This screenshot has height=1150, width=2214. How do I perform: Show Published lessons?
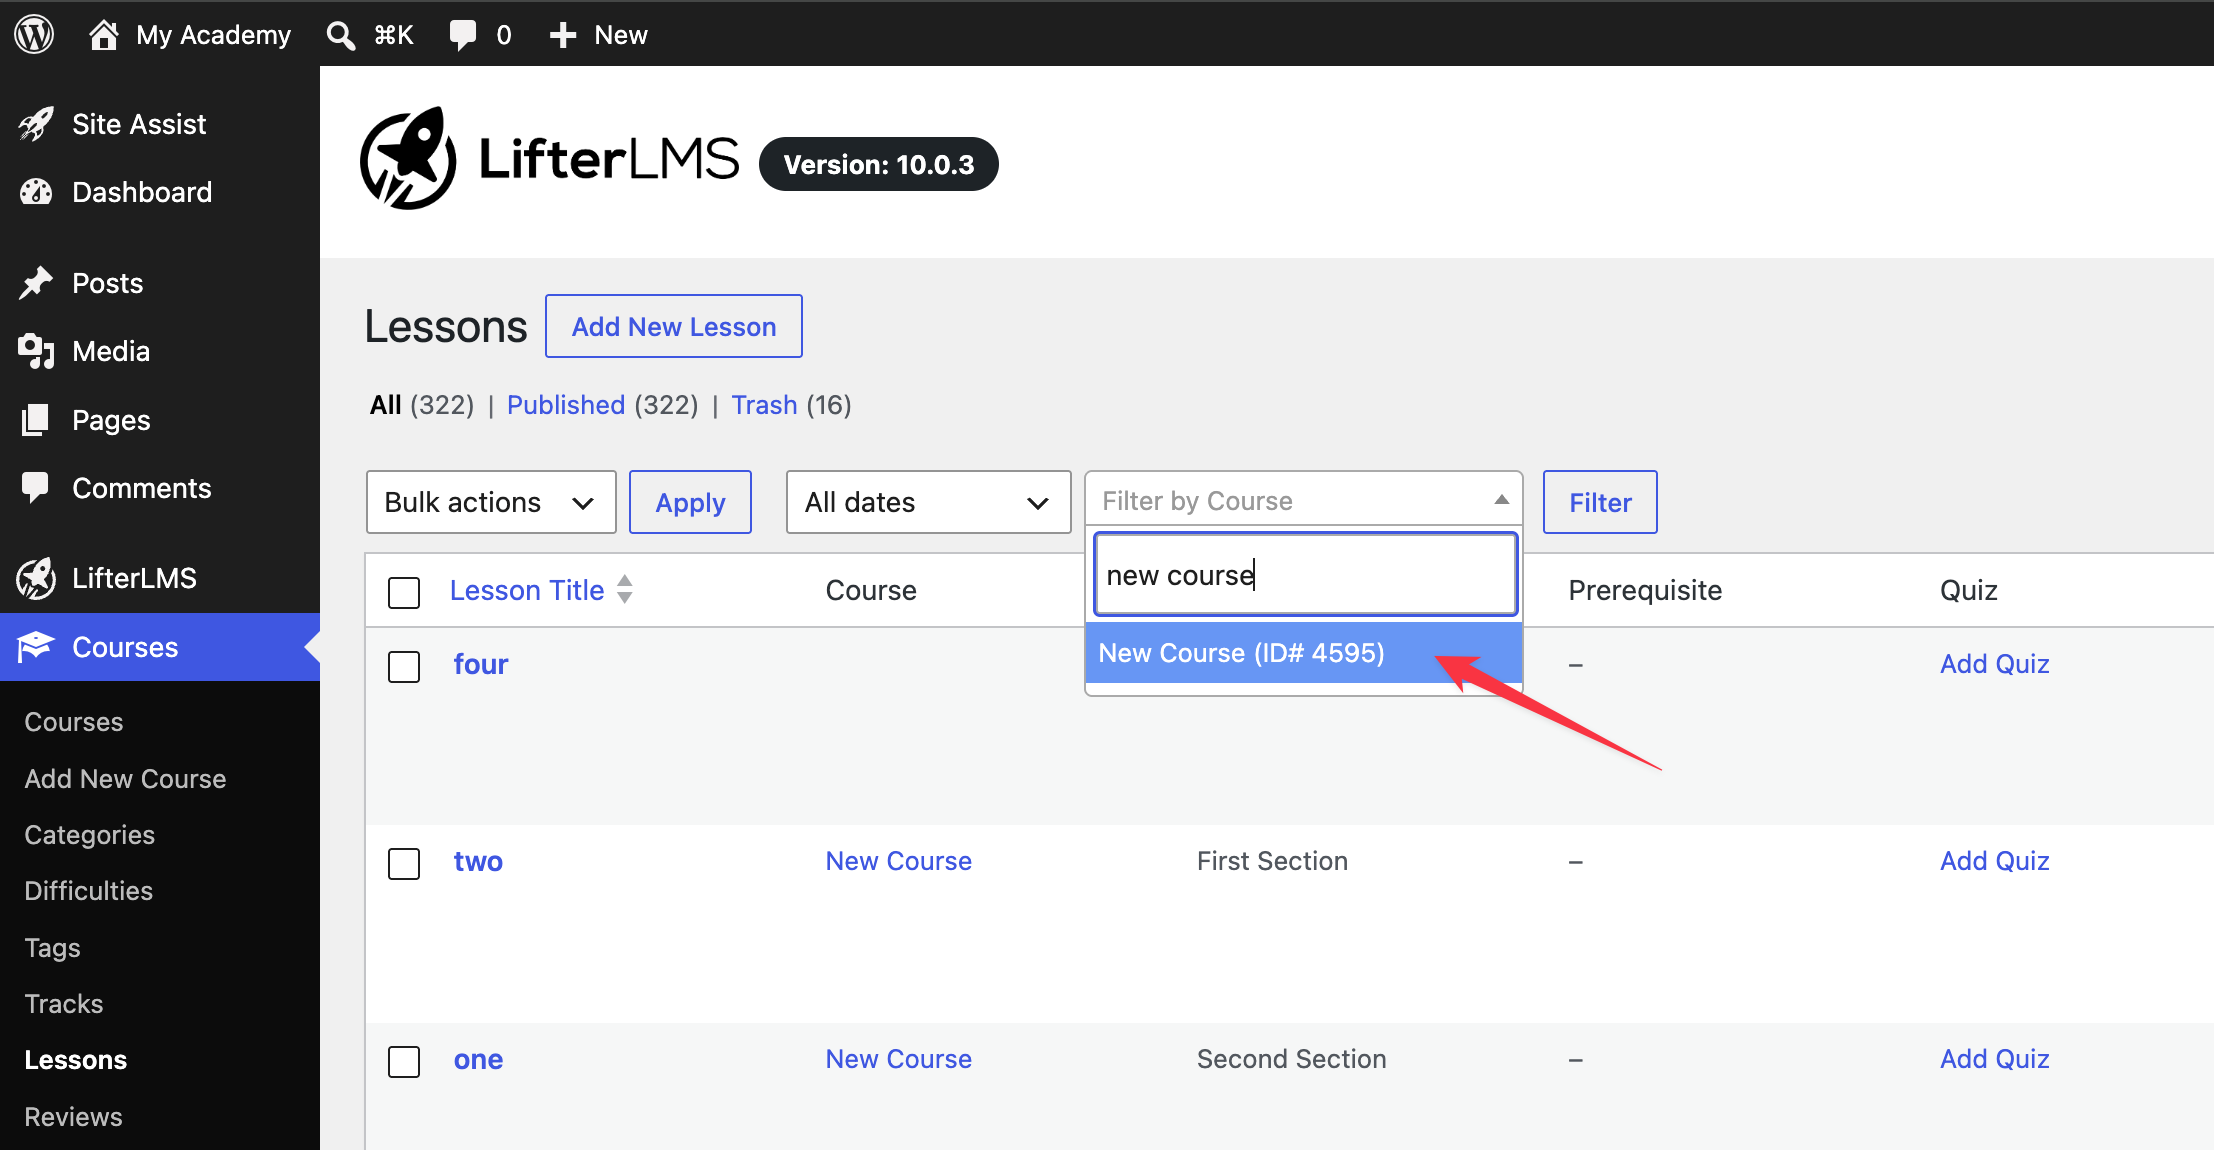click(566, 405)
